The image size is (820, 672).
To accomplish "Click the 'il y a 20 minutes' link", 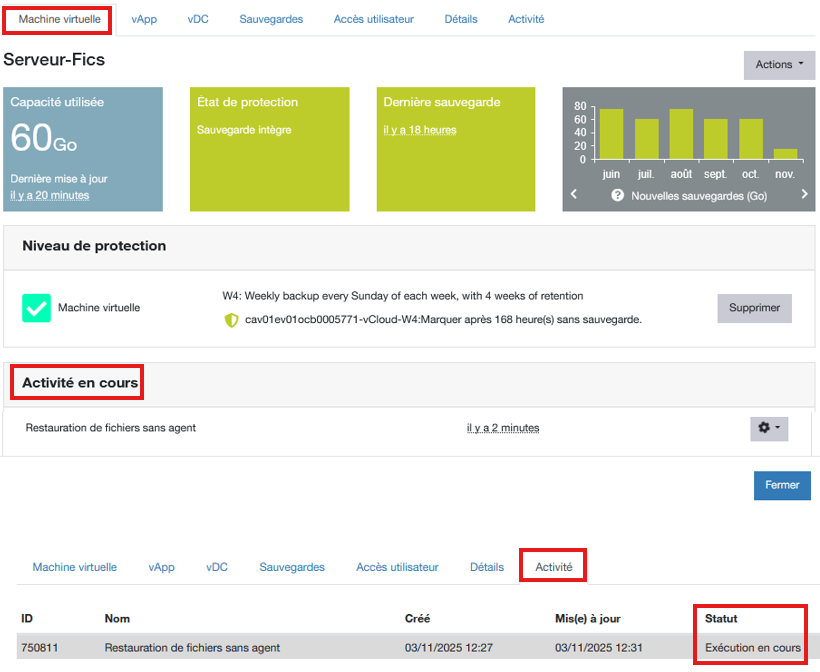I will [x=50, y=195].
